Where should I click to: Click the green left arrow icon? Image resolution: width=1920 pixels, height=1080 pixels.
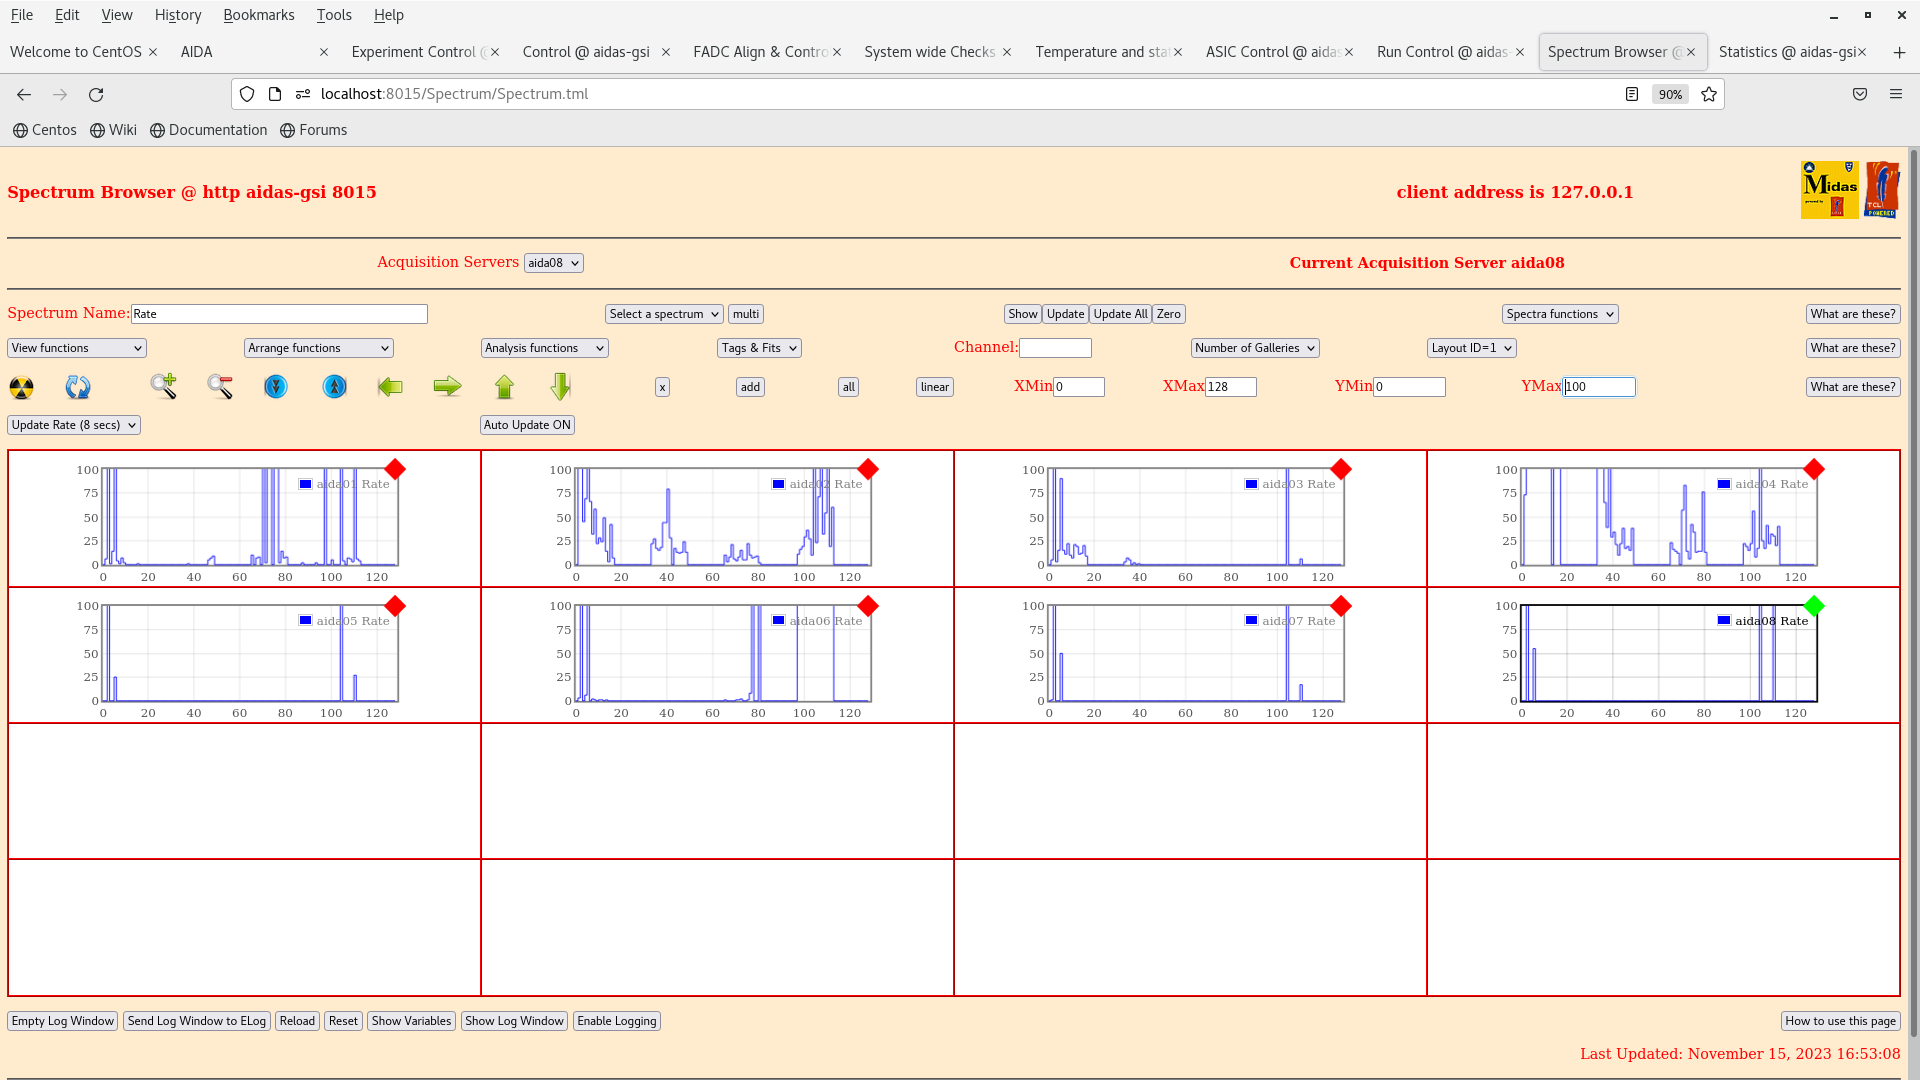(390, 386)
